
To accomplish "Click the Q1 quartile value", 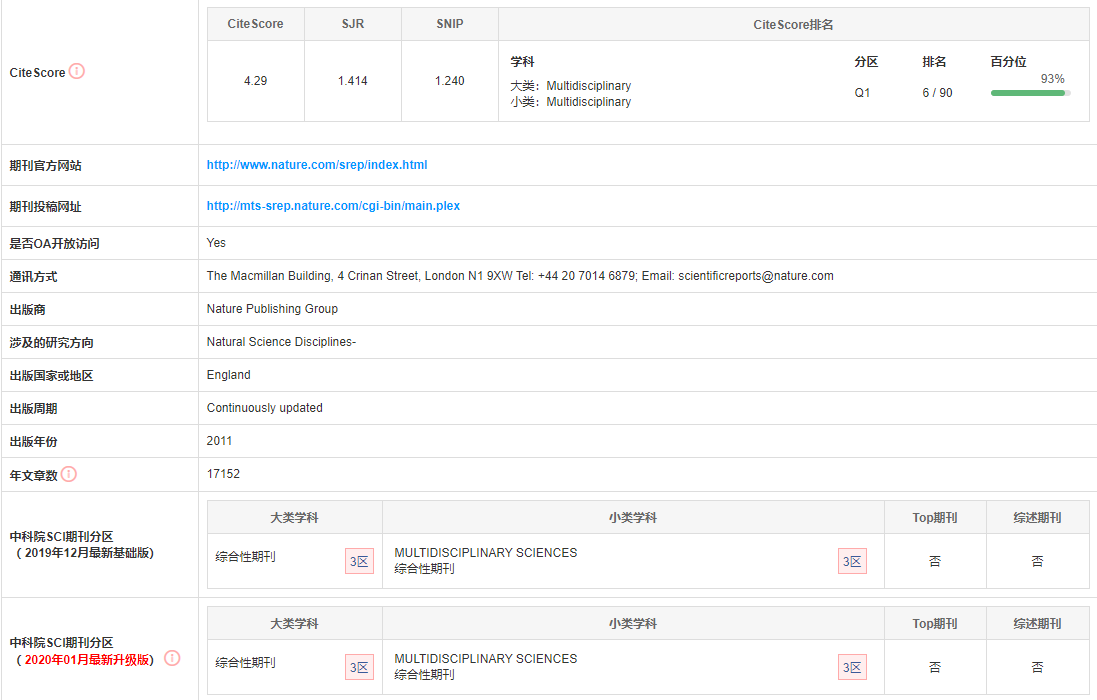I will [x=862, y=93].
